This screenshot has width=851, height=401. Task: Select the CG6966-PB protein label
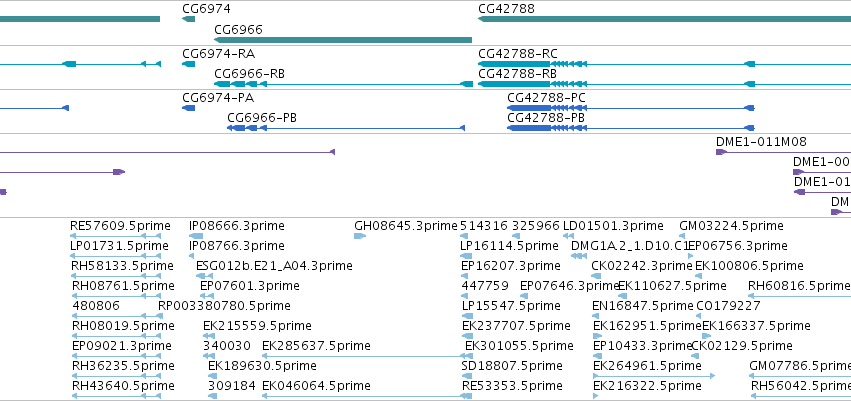point(262,118)
